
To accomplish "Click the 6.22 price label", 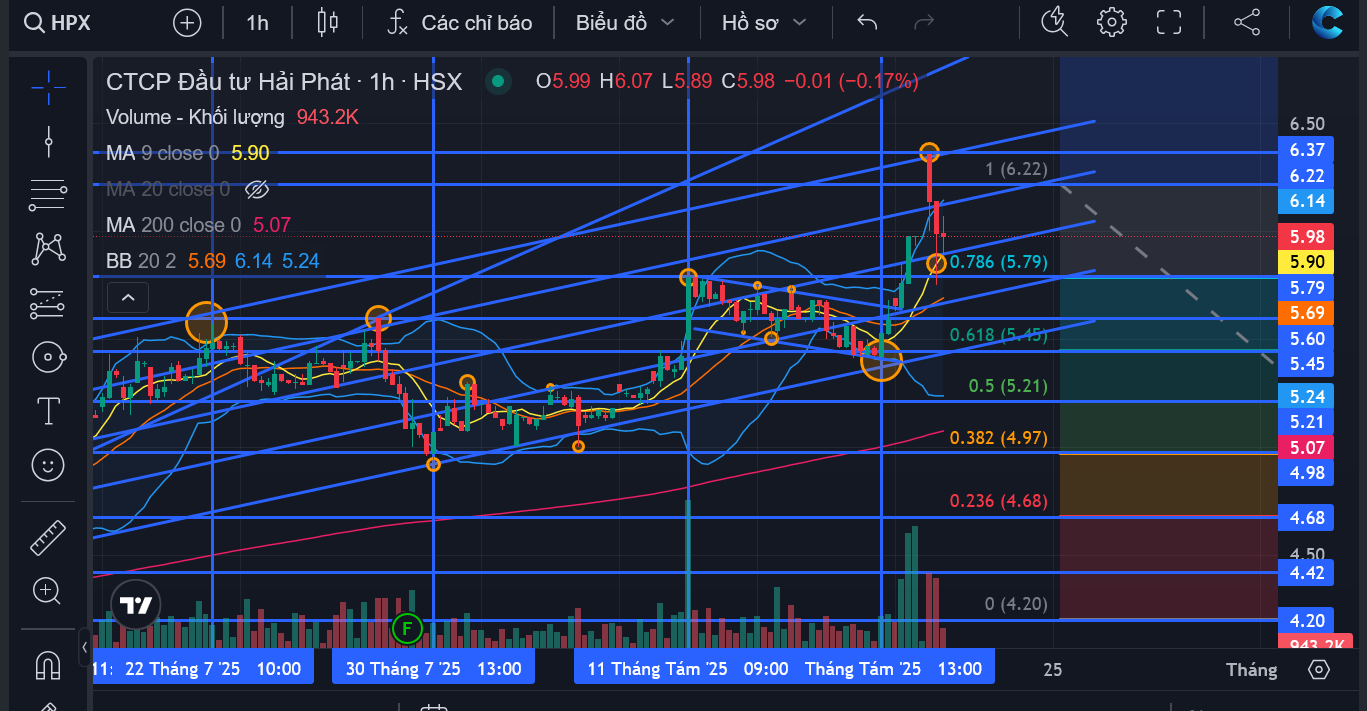I will click(1306, 176).
